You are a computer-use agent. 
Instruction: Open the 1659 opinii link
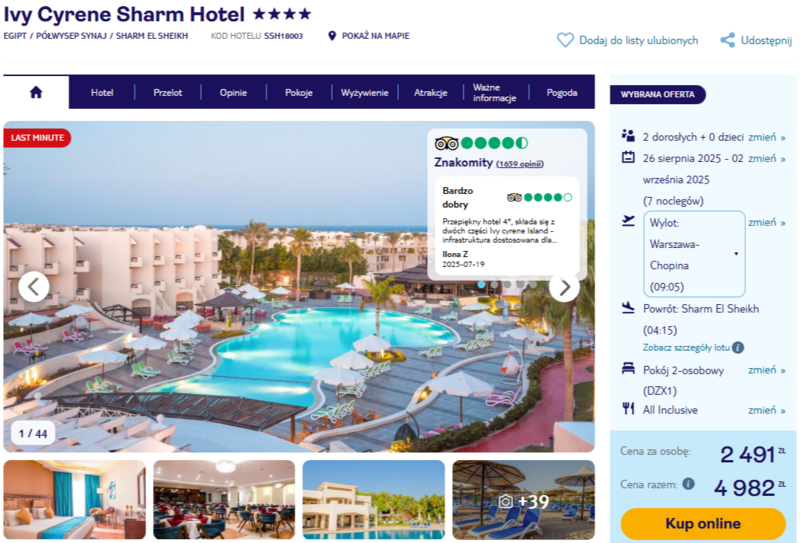click(x=520, y=164)
